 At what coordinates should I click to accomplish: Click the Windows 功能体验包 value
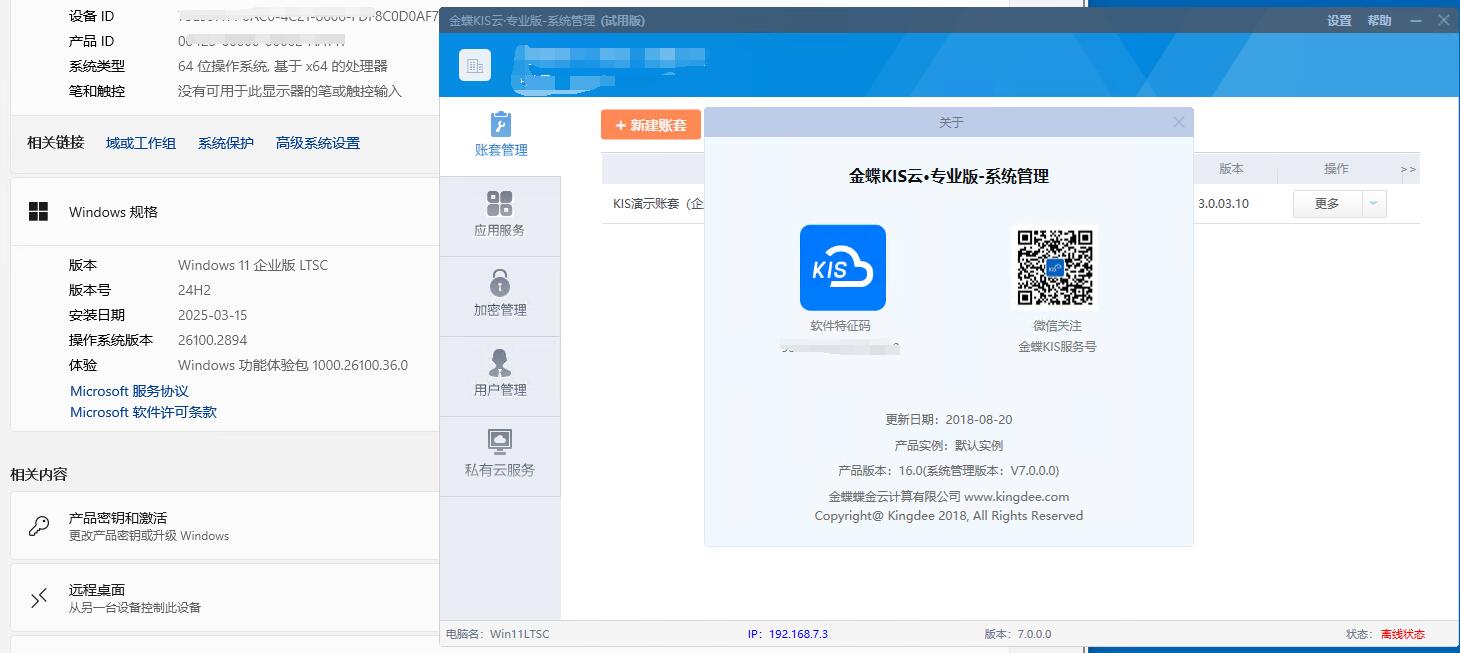pyautogui.click(x=293, y=365)
